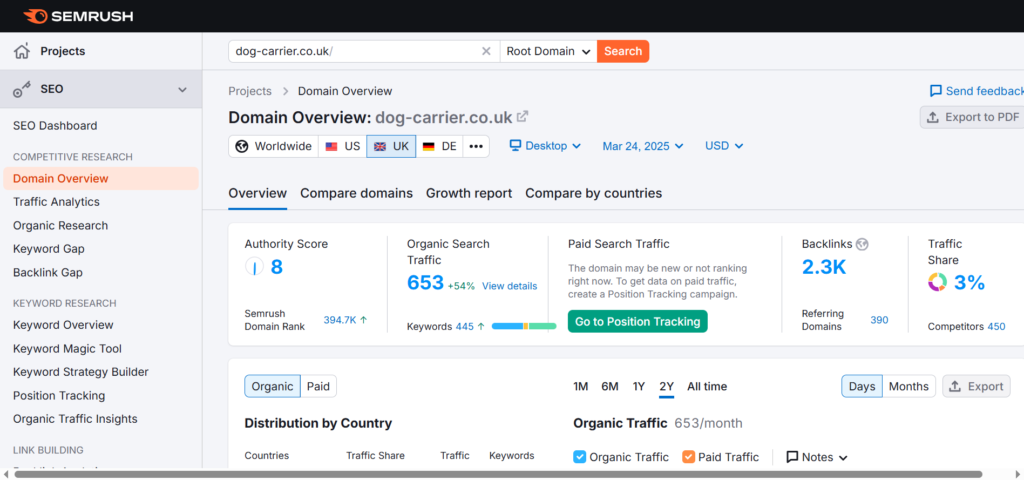Click the Backlinks value 2.3K
The image size is (1024, 480).
point(824,266)
